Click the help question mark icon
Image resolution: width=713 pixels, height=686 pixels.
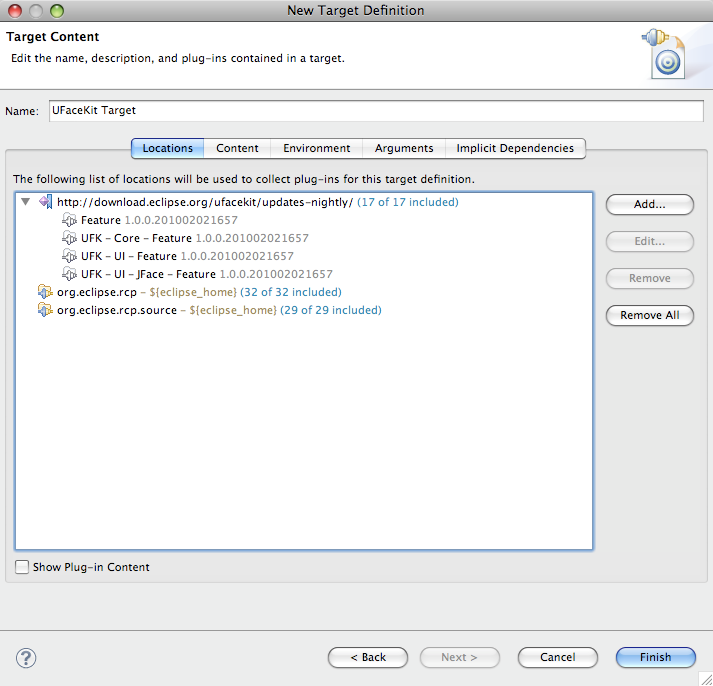pyautogui.click(x=26, y=657)
